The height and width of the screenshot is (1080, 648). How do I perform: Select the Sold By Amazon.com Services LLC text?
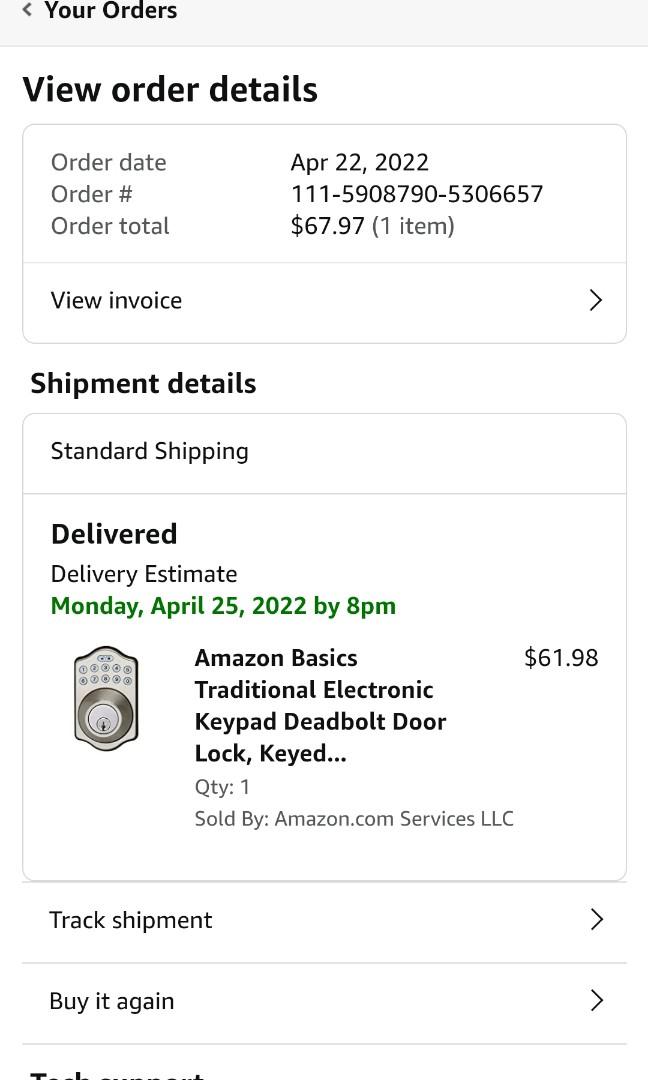point(354,818)
